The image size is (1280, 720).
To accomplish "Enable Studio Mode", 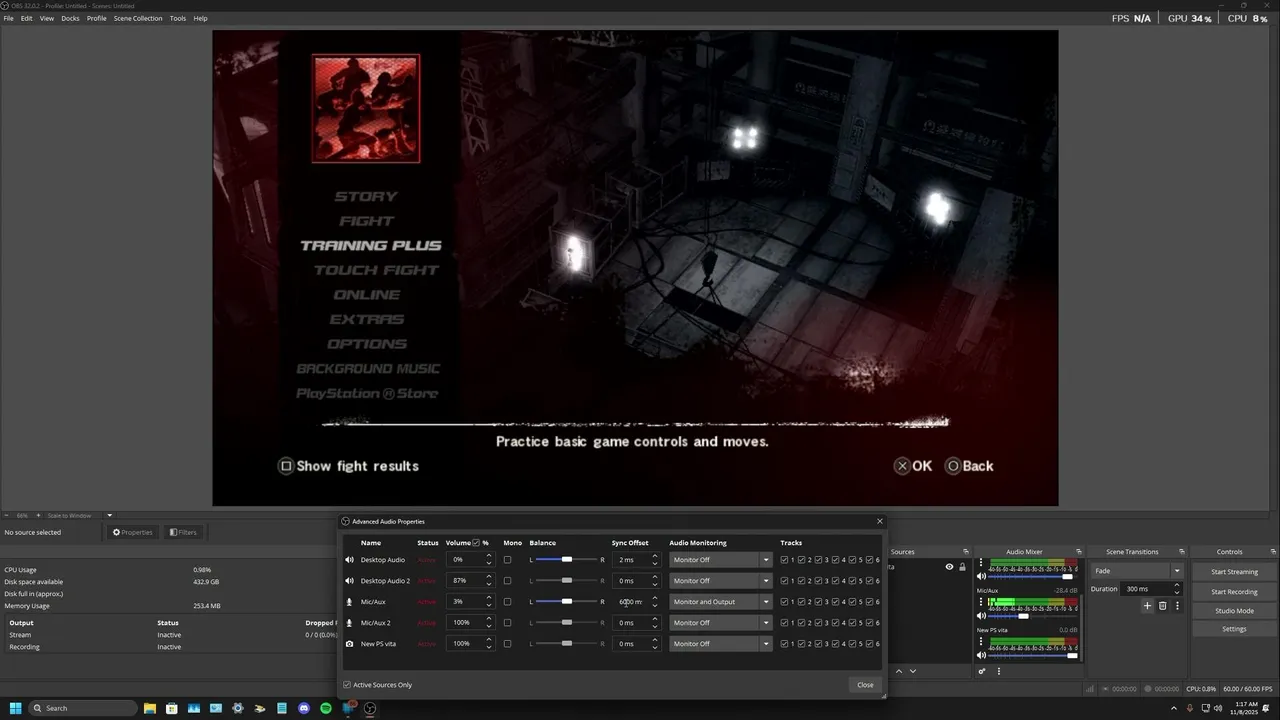I will click(x=1234, y=611).
